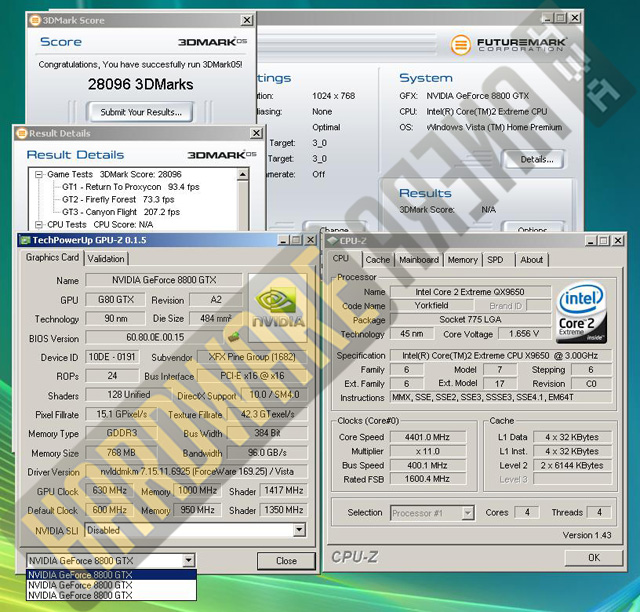Collapse the CPU Tests tree node
The image size is (640, 612).
click(39, 225)
